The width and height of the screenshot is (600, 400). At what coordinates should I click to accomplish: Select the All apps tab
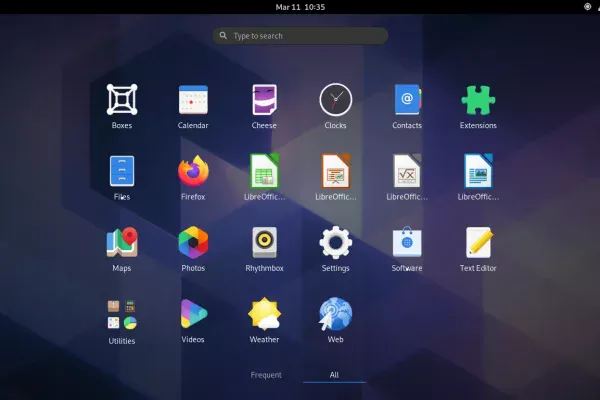334,375
